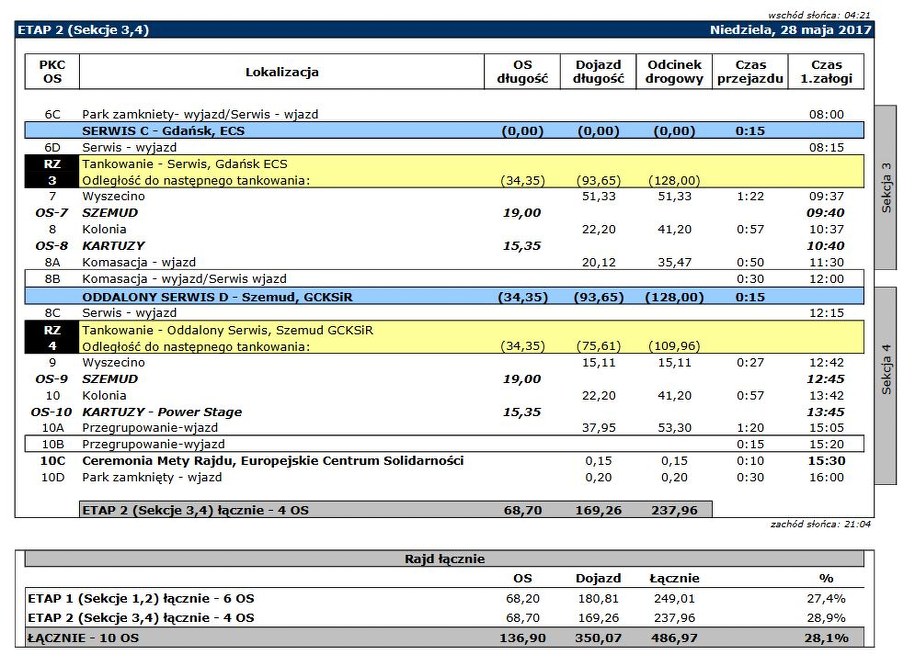Select the Sekcja 4 side tab
915x666 pixels.
point(886,369)
